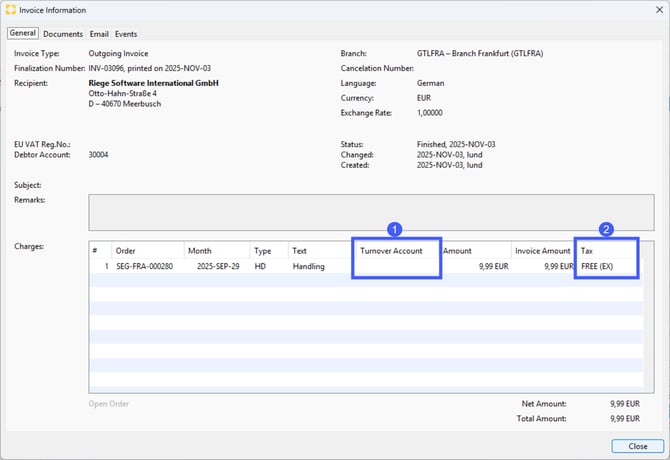670x460 pixels.
Task: Click the Open Order link below charges
Action: pyautogui.click(x=108, y=404)
